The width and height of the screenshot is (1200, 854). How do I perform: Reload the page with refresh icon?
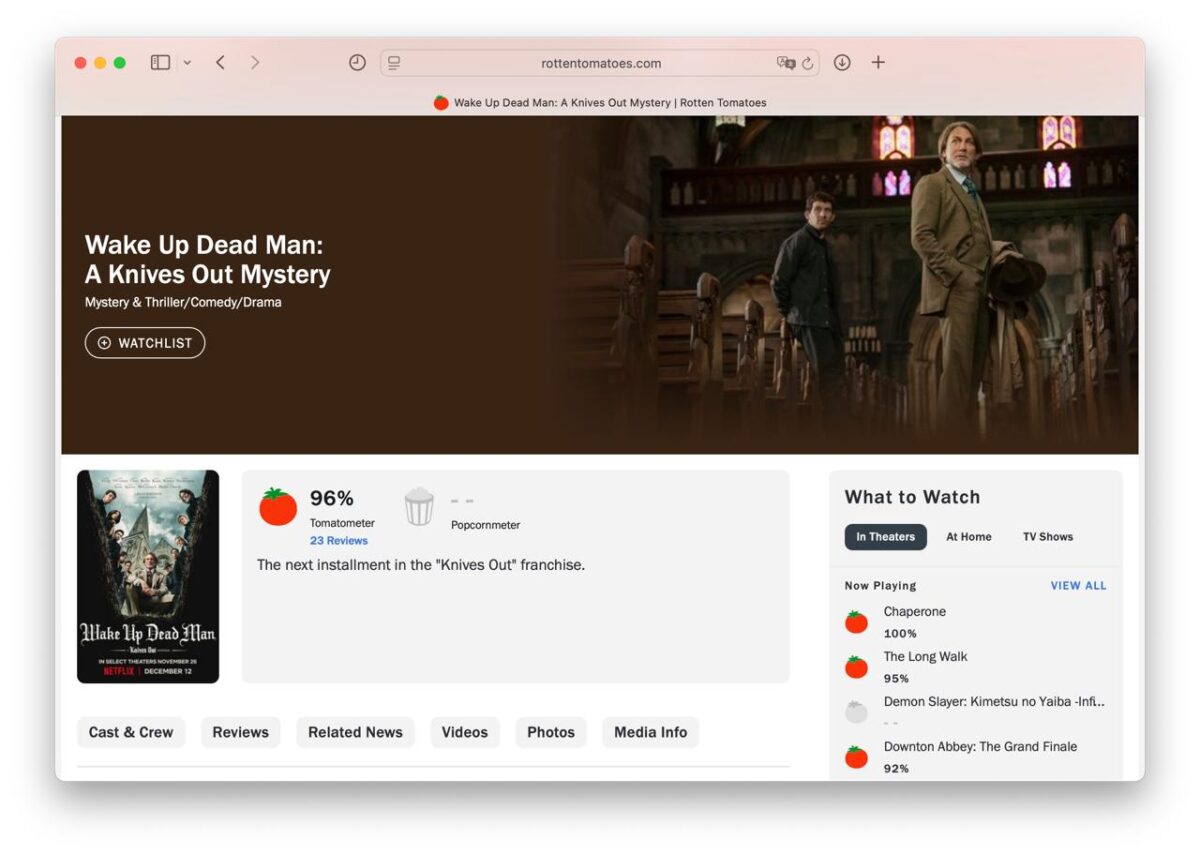click(808, 63)
